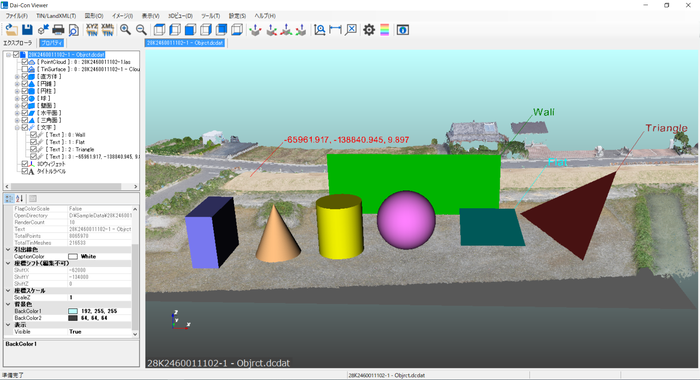Click the zoom extents fit icon
The width and height of the screenshot is (700, 380).
(320, 30)
